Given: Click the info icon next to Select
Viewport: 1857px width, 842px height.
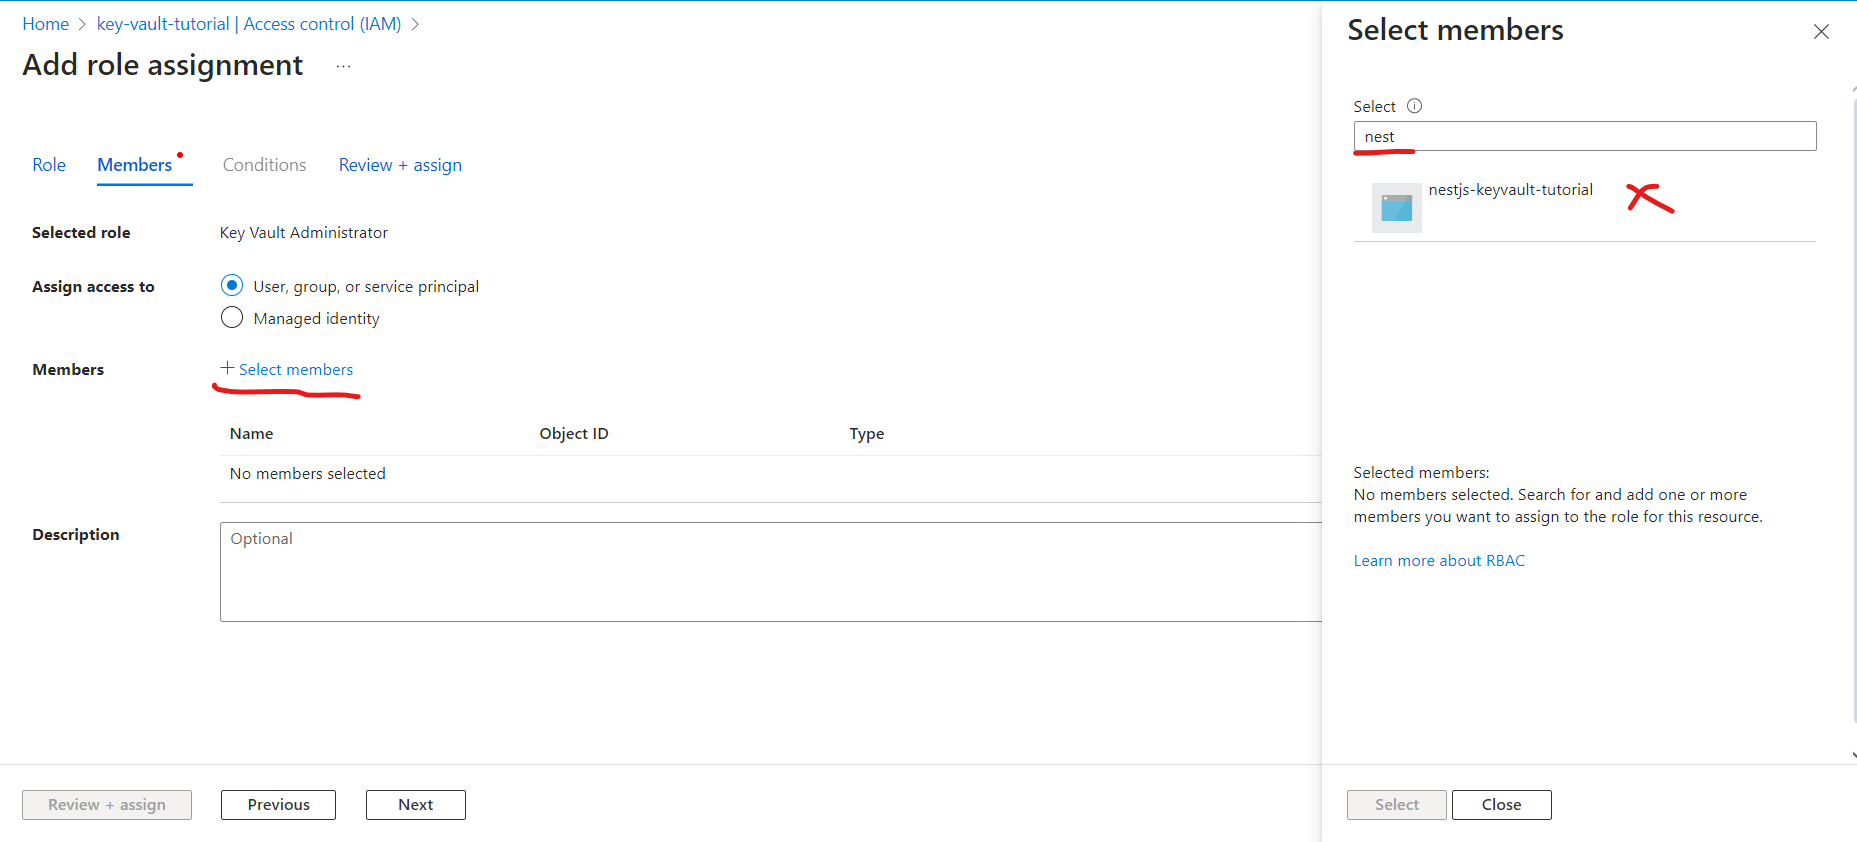Looking at the screenshot, I should click(x=1414, y=106).
